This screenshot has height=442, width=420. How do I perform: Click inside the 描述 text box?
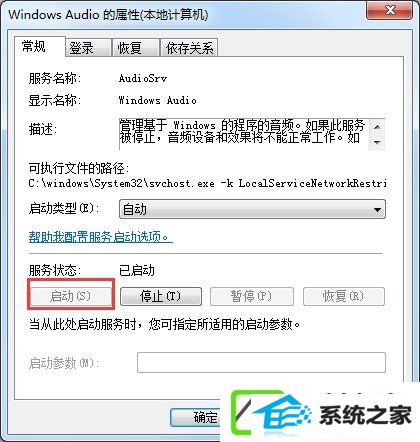coord(244,134)
